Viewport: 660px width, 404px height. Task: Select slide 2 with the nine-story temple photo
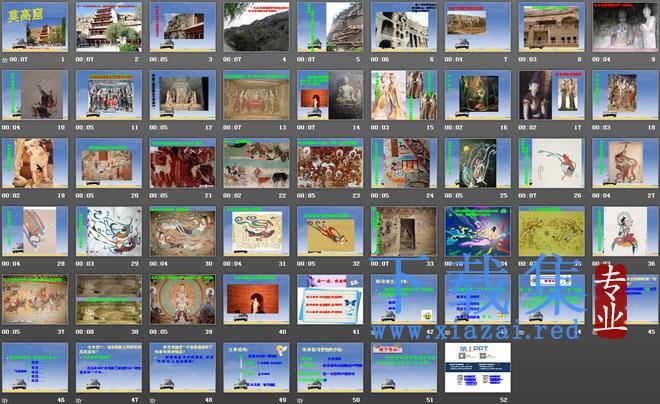109,27
